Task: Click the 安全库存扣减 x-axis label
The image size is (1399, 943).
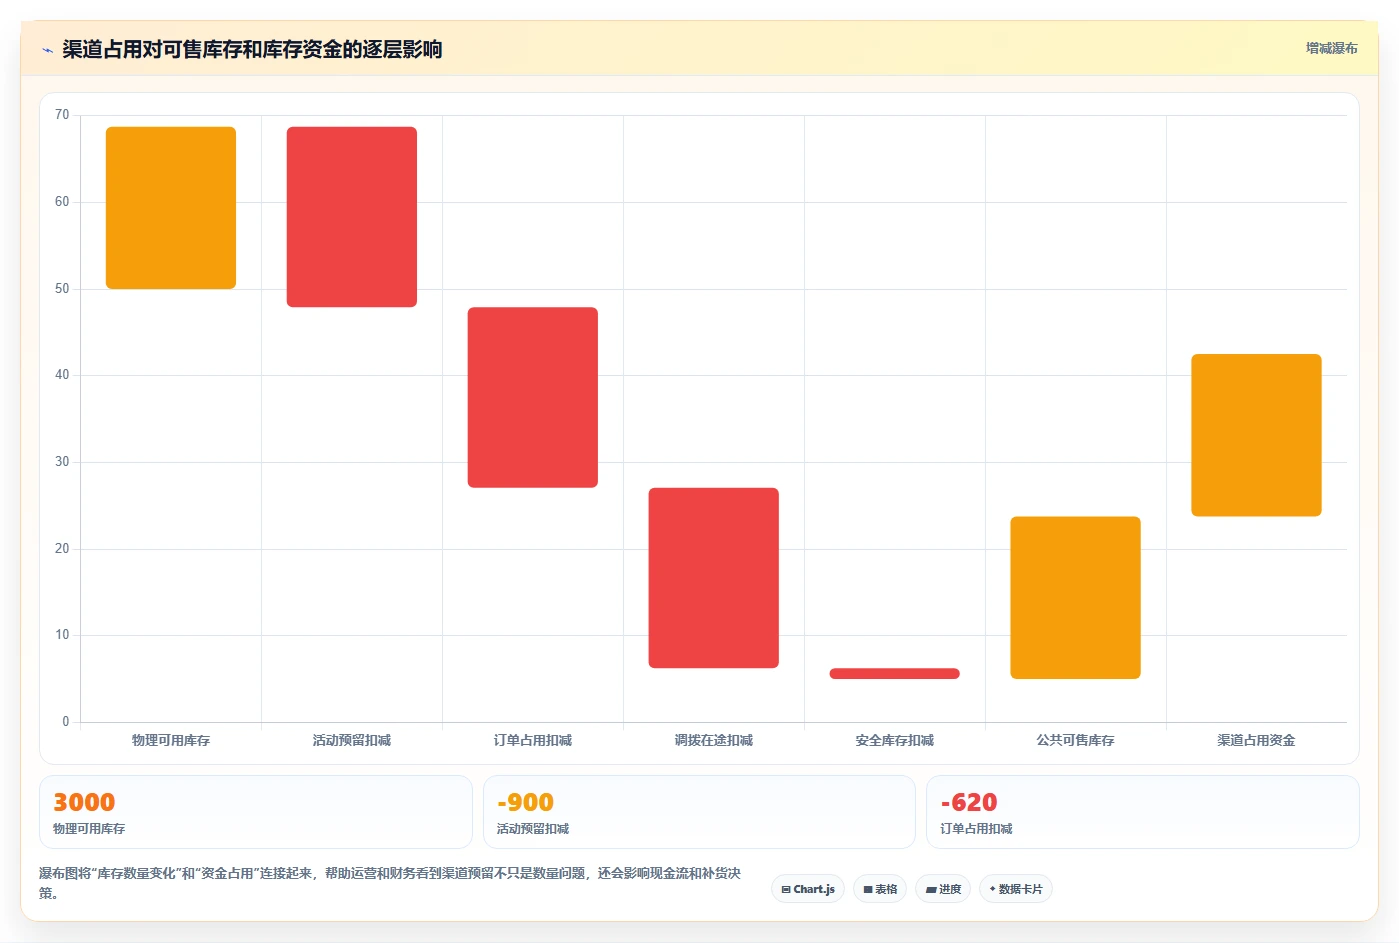Action: click(895, 740)
